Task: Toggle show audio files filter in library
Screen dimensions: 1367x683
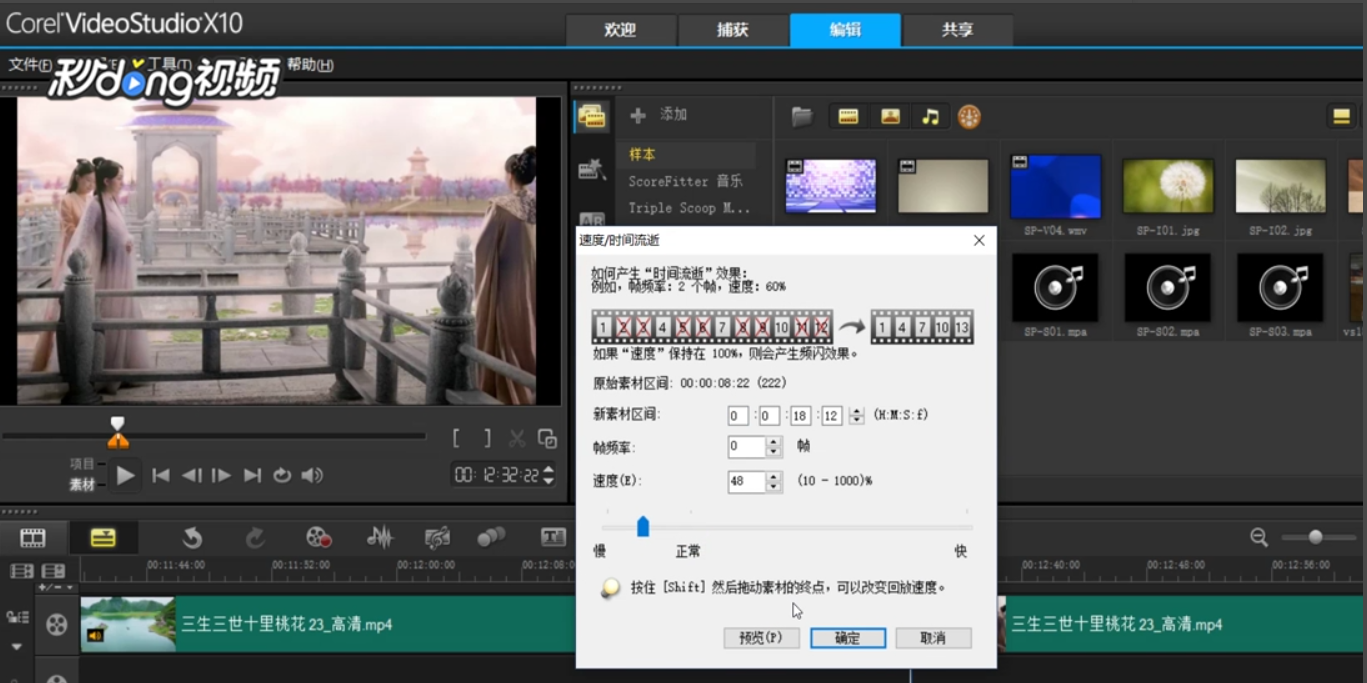Action: 931,116
